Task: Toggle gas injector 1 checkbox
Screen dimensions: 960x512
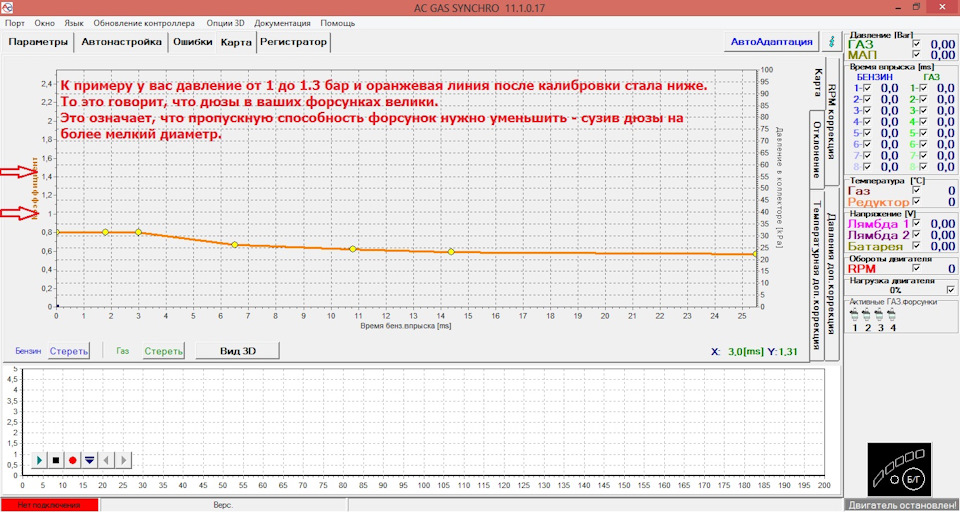Action: tap(923, 88)
